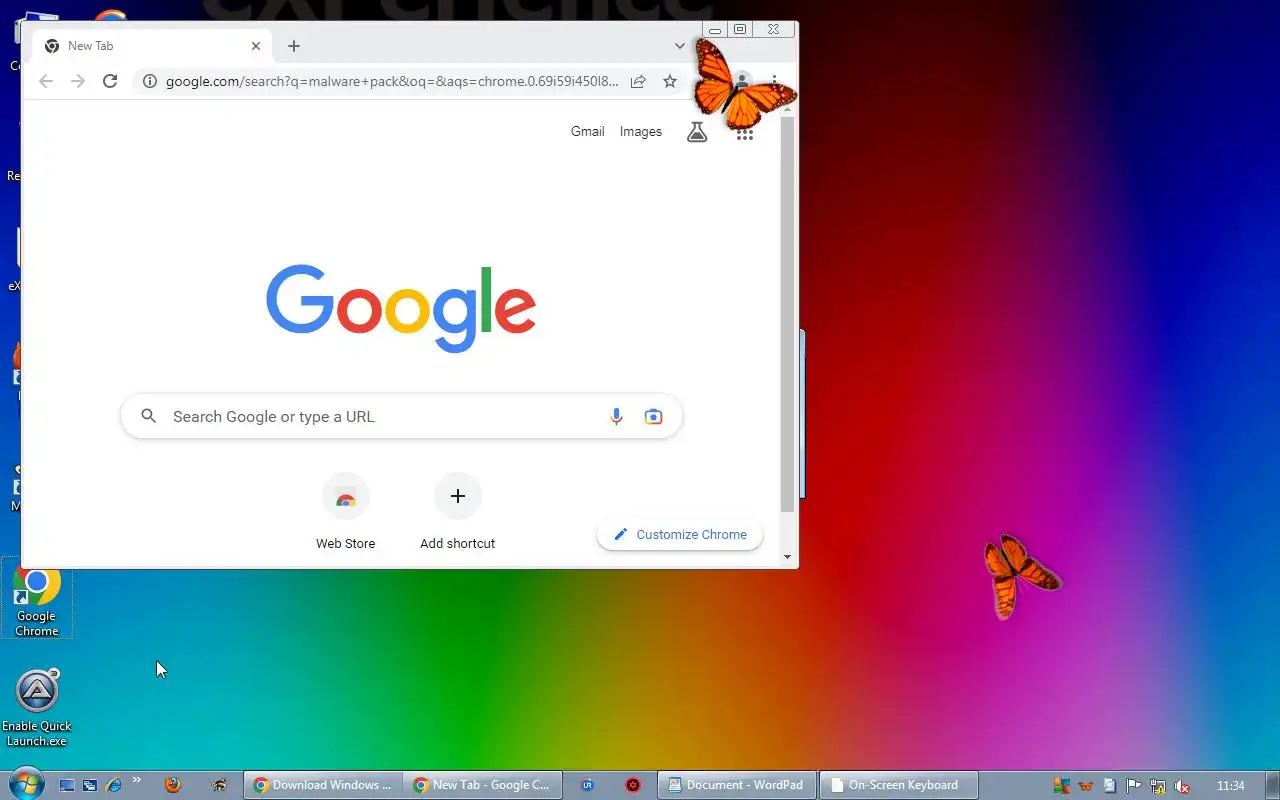The image size is (1280, 800).
Task: Open the Windows Start menu
Action: coord(26,785)
